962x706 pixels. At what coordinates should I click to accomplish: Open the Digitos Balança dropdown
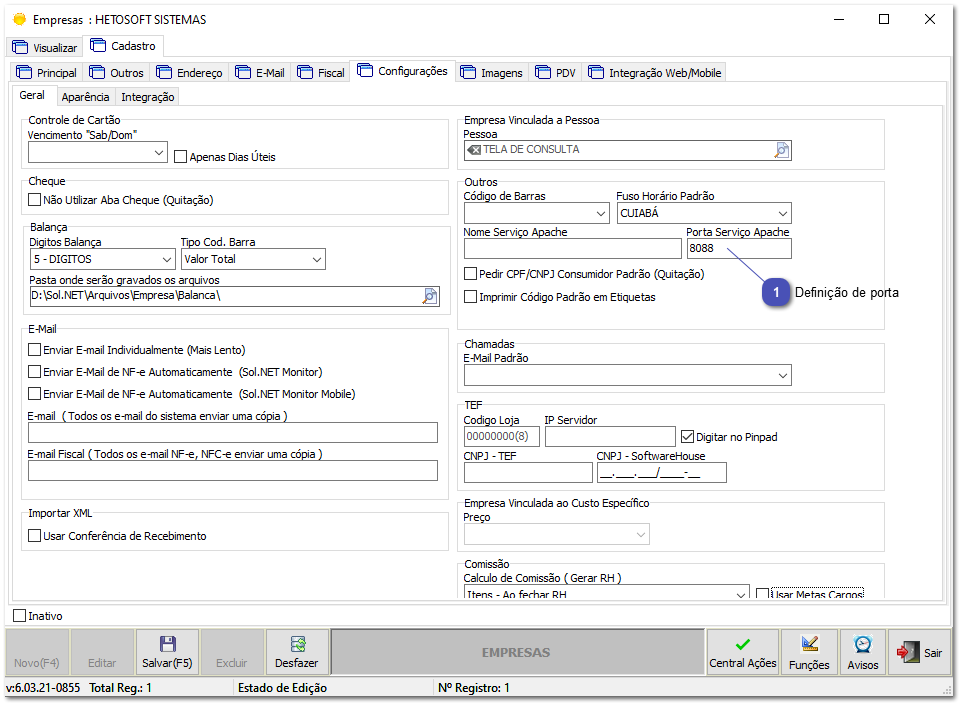[x=166, y=259]
